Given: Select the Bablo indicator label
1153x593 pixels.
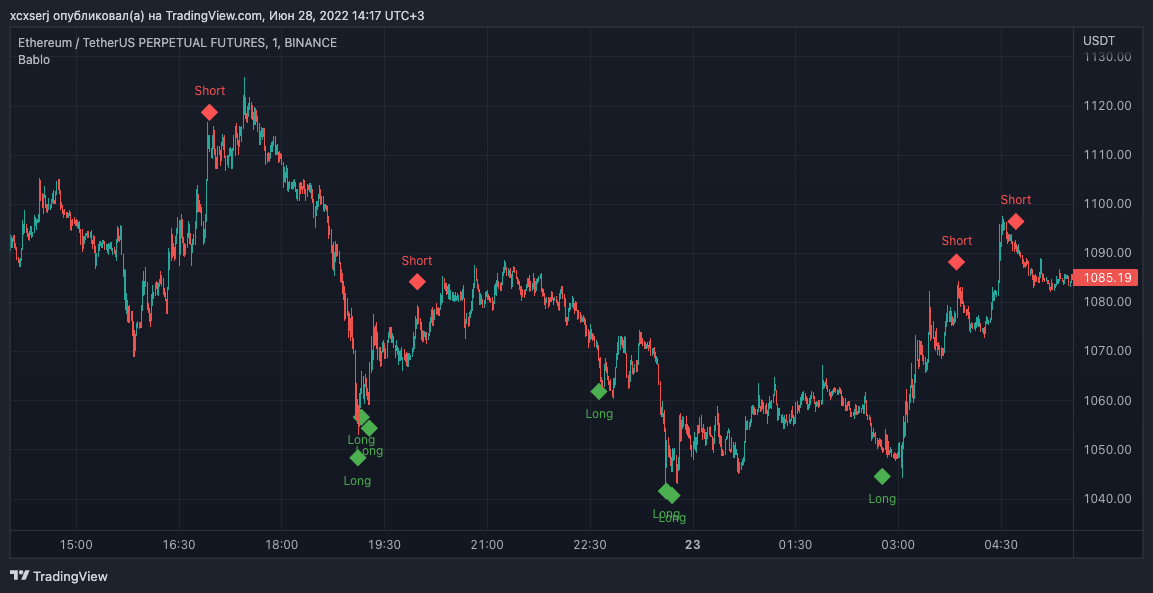Looking at the screenshot, I should point(34,60).
